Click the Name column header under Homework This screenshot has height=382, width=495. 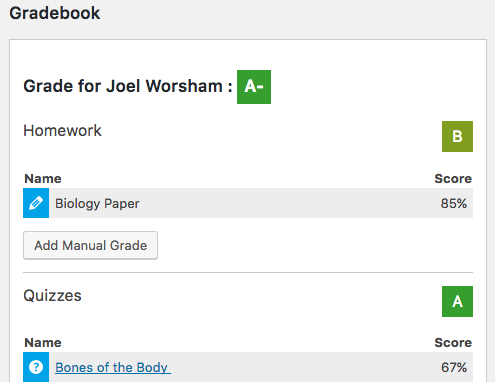click(x=43, y=179)
